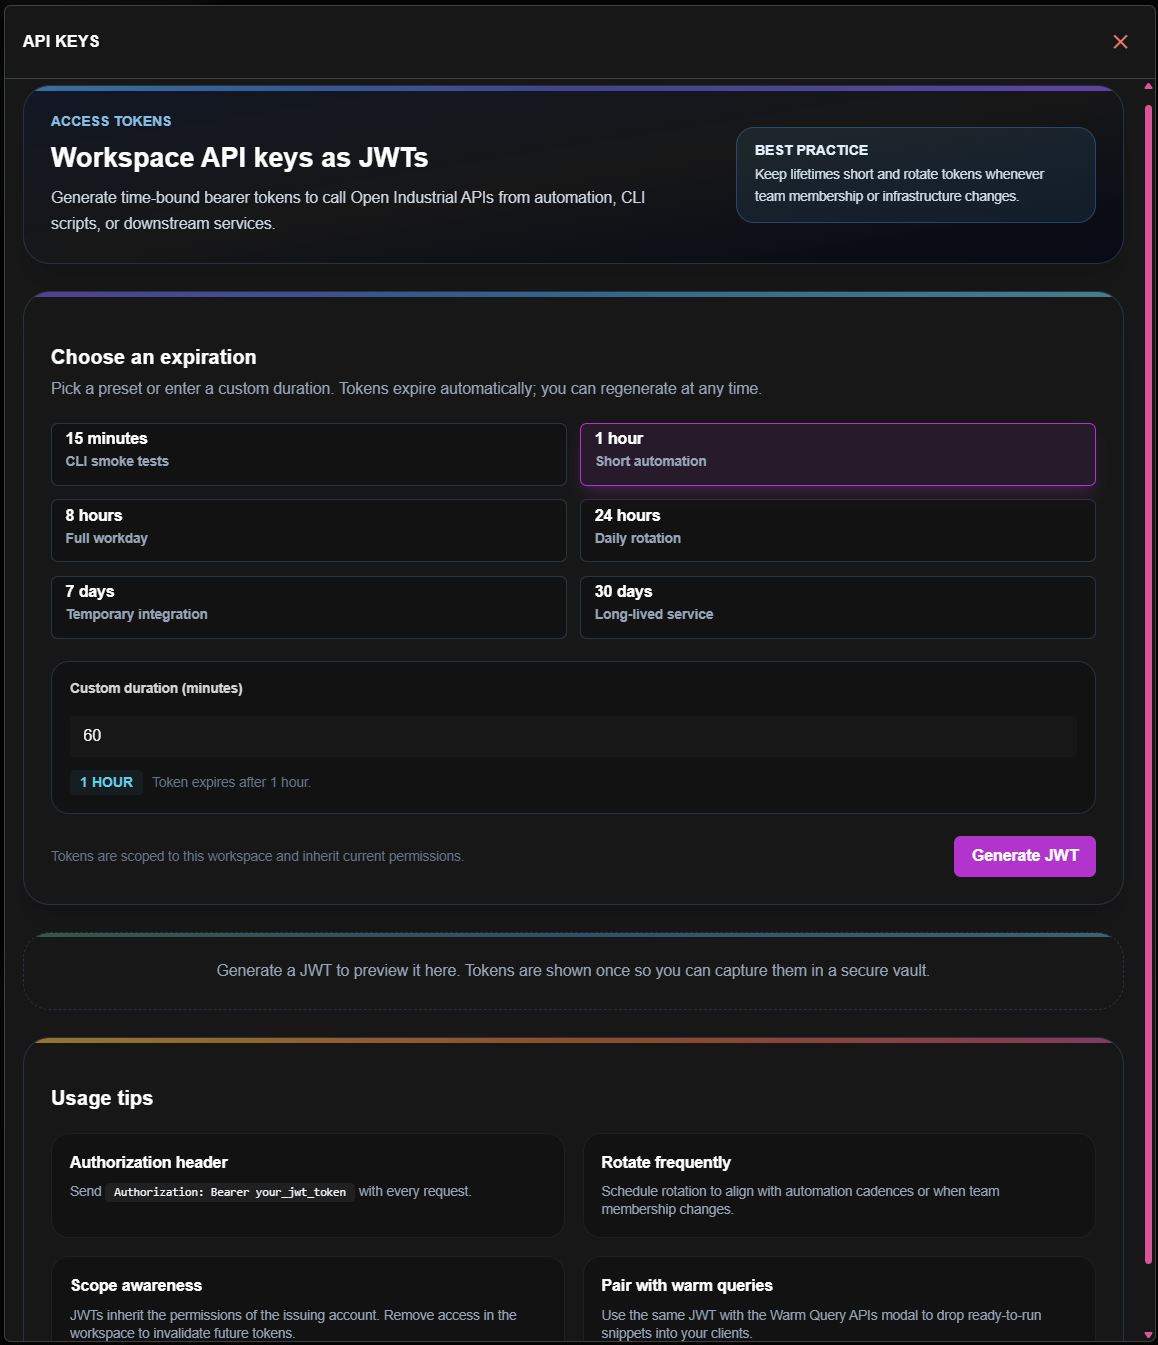This screenshot has height=1345, width=1158.
Task: Click the JWT preview placeholder message
Action: (573, 971)
